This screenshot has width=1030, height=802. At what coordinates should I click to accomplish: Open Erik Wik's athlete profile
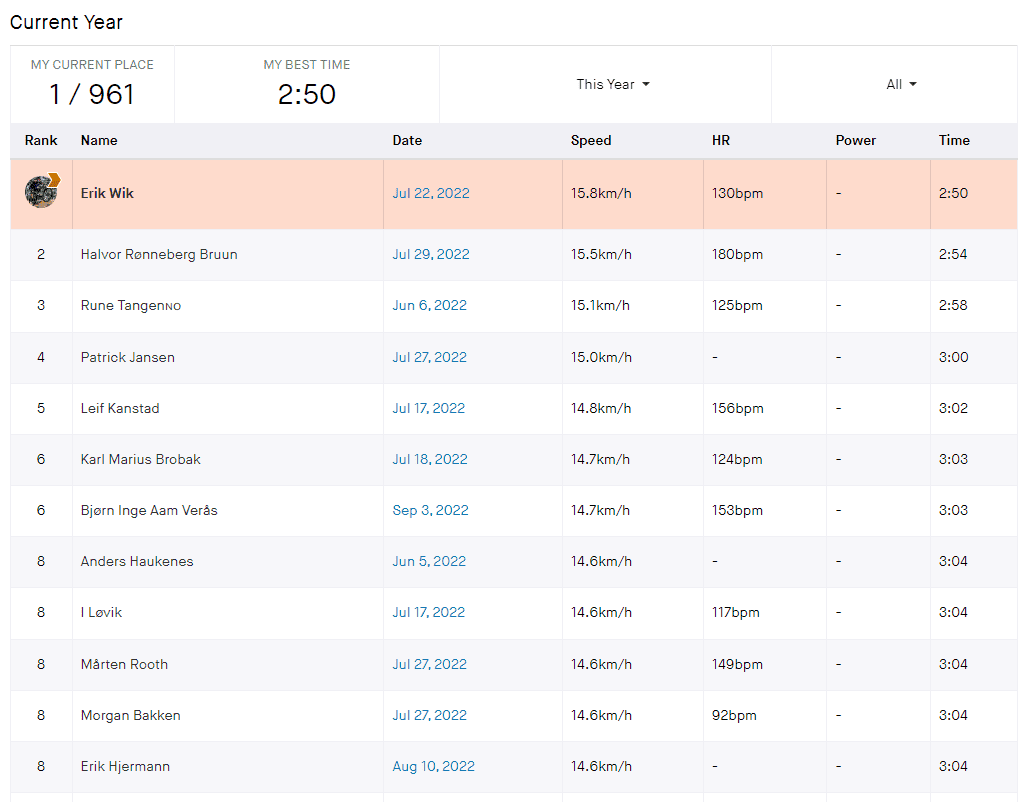(x=107, y=193)
